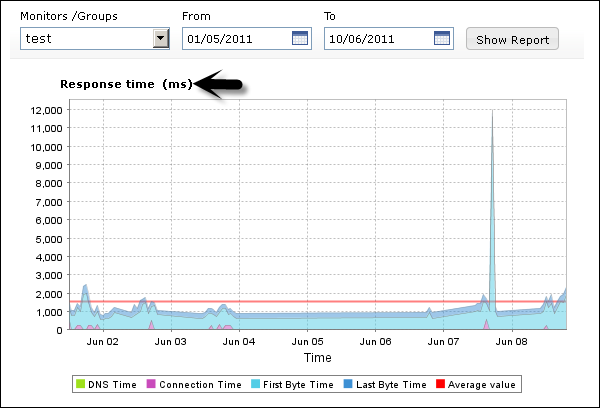Click the green DNS Time legend swatch
The image size is (600, 408).
(81, 384)
